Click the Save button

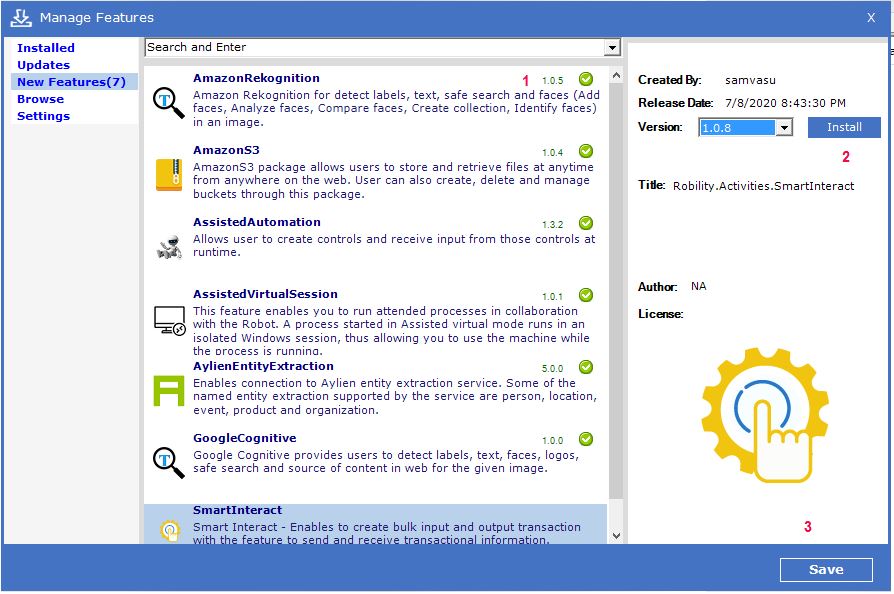tap(825, 569)
